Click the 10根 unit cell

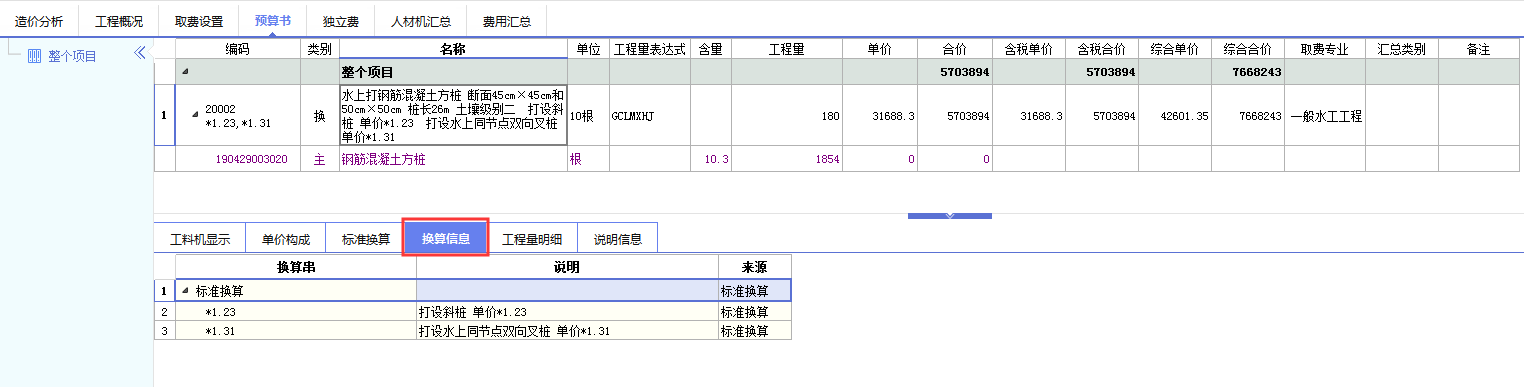(589, 116)
